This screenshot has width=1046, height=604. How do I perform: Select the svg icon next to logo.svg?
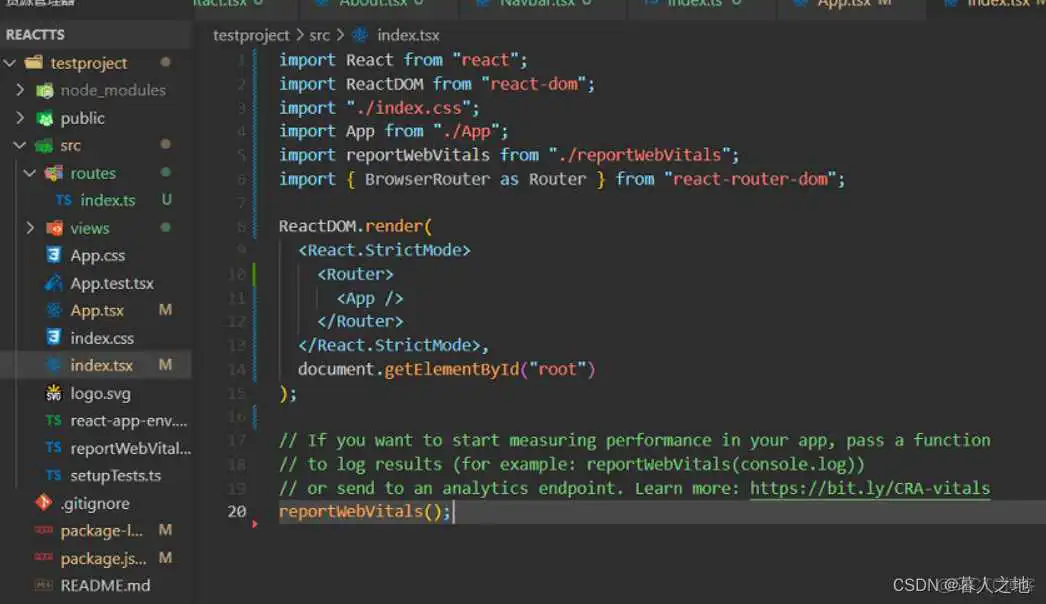click(54, 393)
